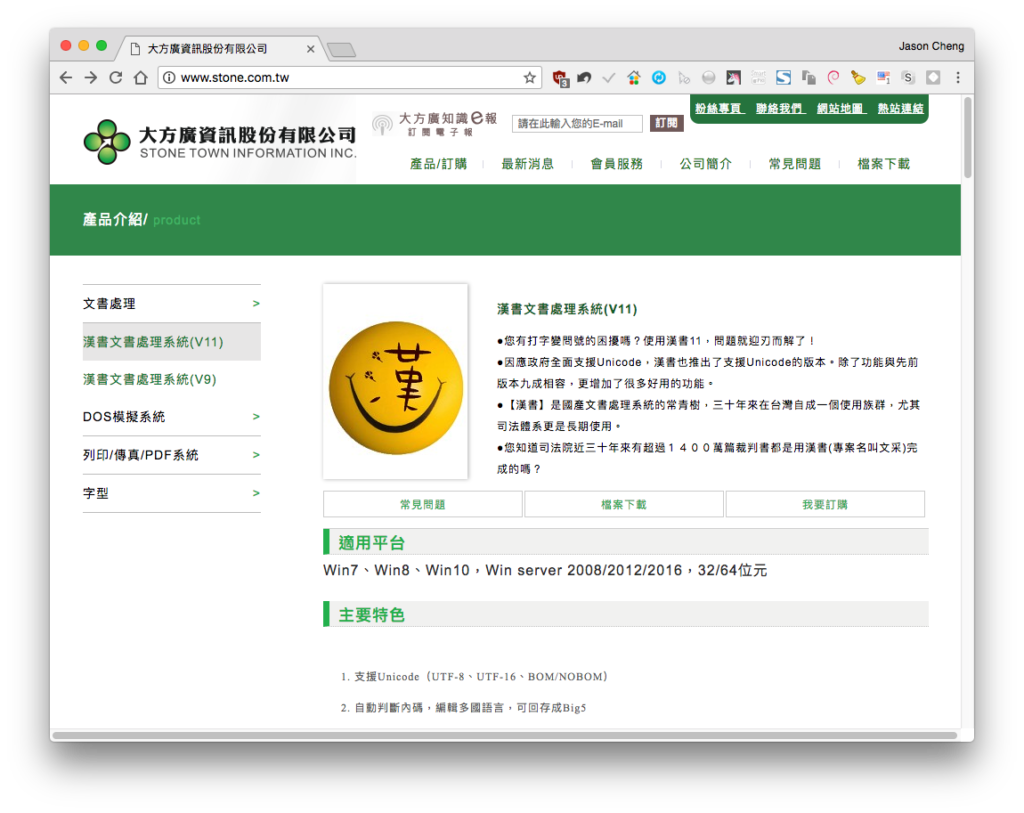Click the Stone Town clover logo
The width and height of the screenshot is (1024, 813).
click(x=106, y=142)
